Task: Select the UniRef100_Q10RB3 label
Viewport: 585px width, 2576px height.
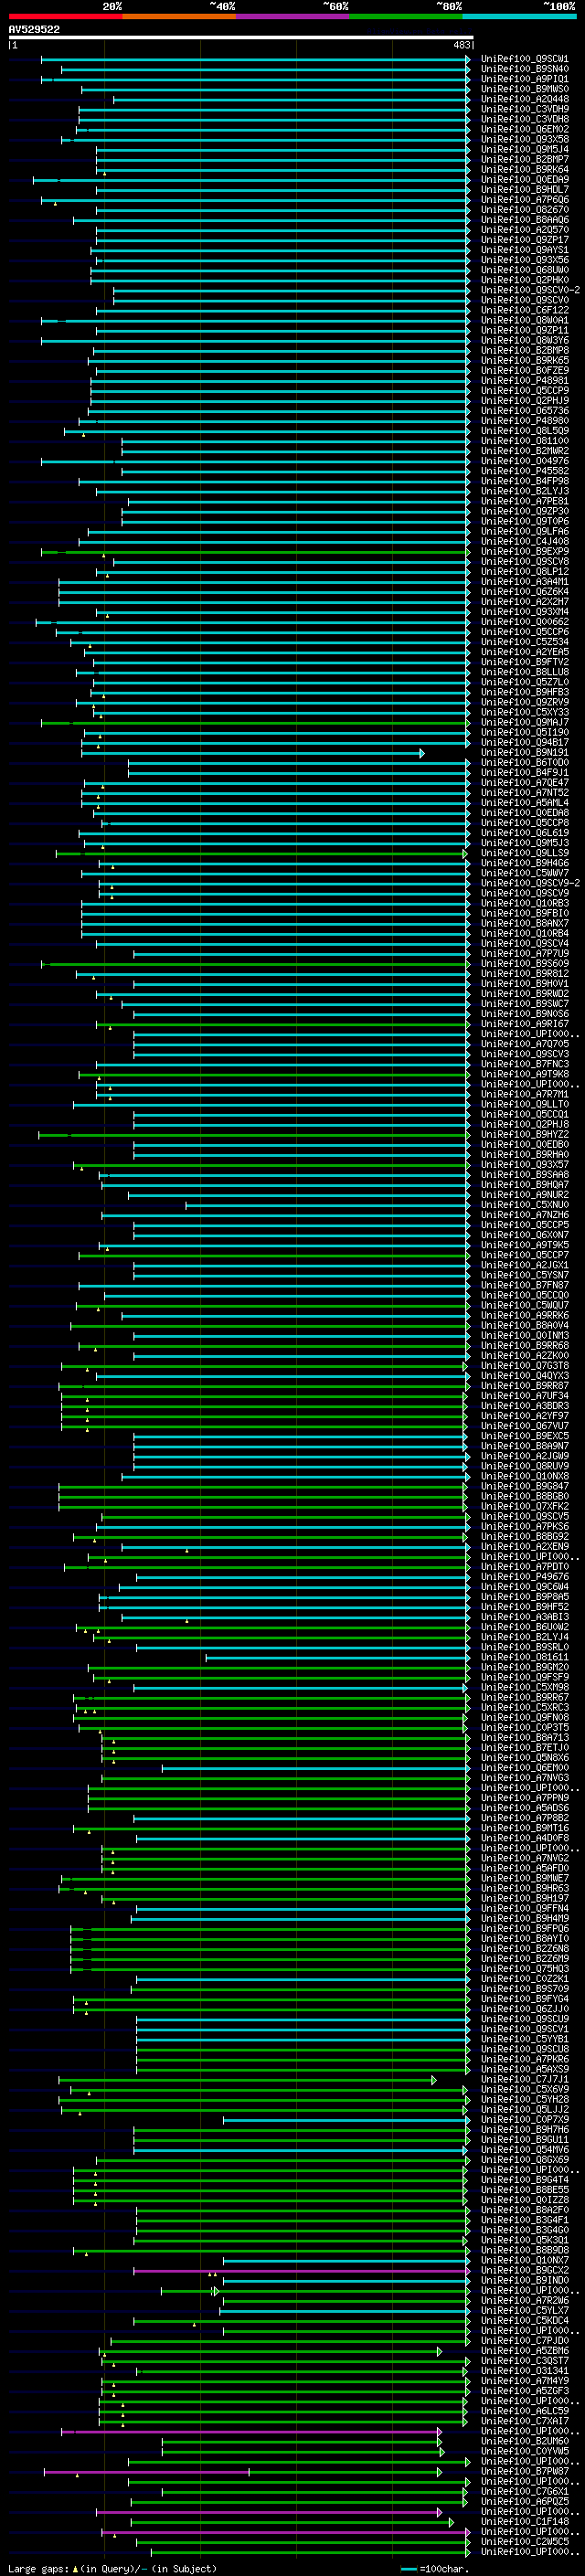Action: [524, 903]
